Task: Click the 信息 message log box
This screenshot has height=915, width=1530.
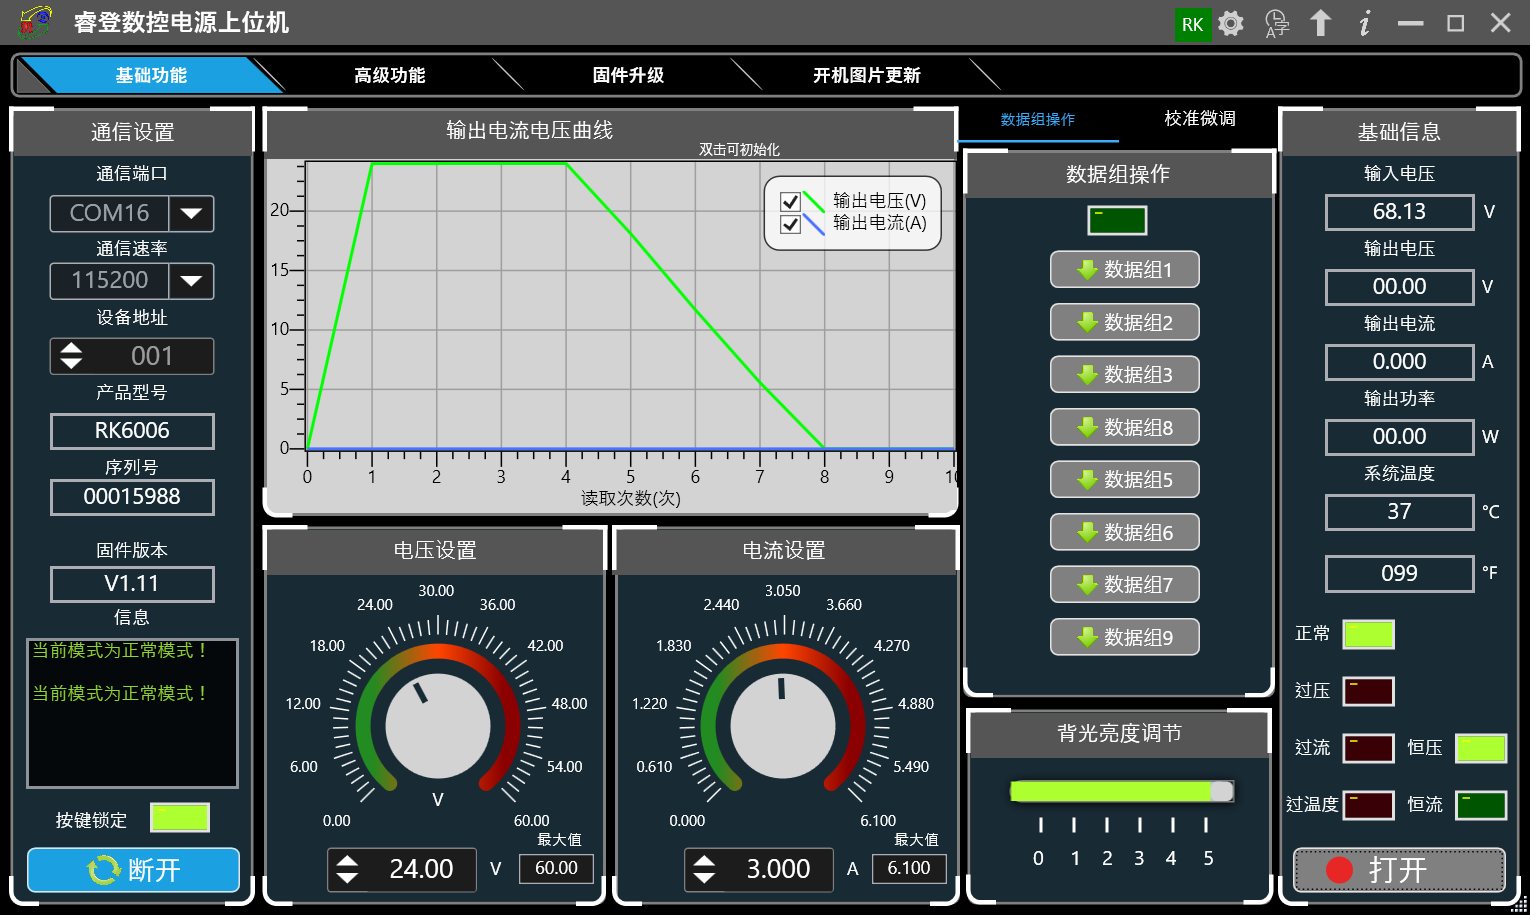Action: (132, 713)
